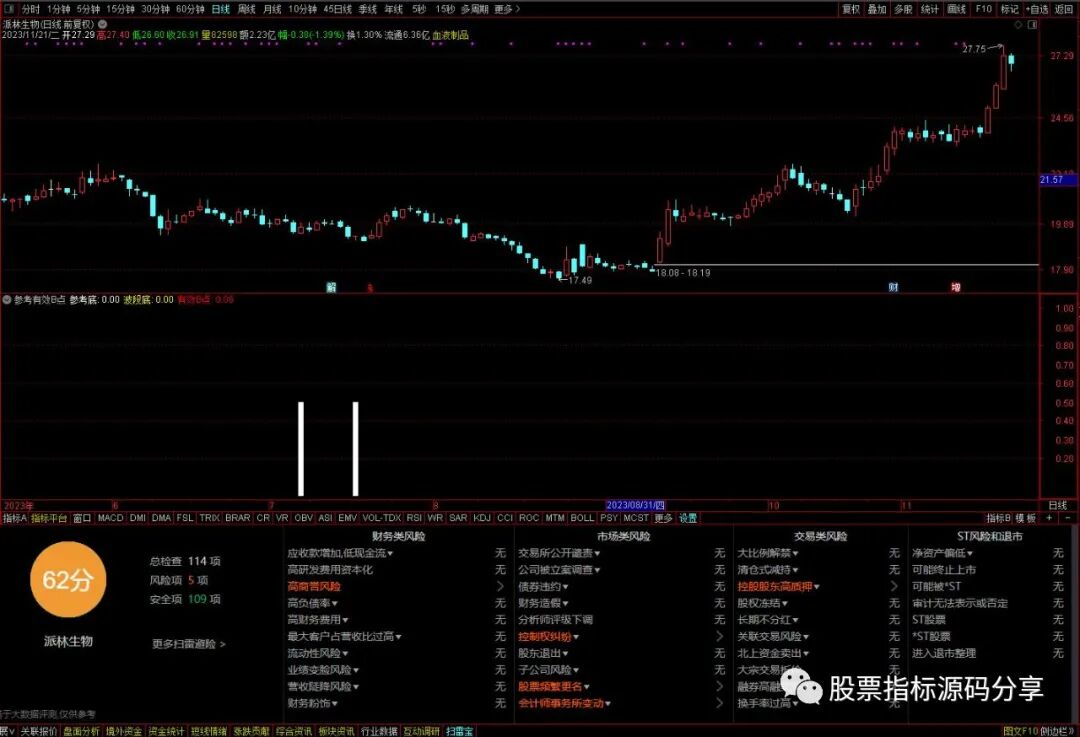Open the 互动调研 bottom tab
Screen dimensions: 1080x737
pos(421,731)
